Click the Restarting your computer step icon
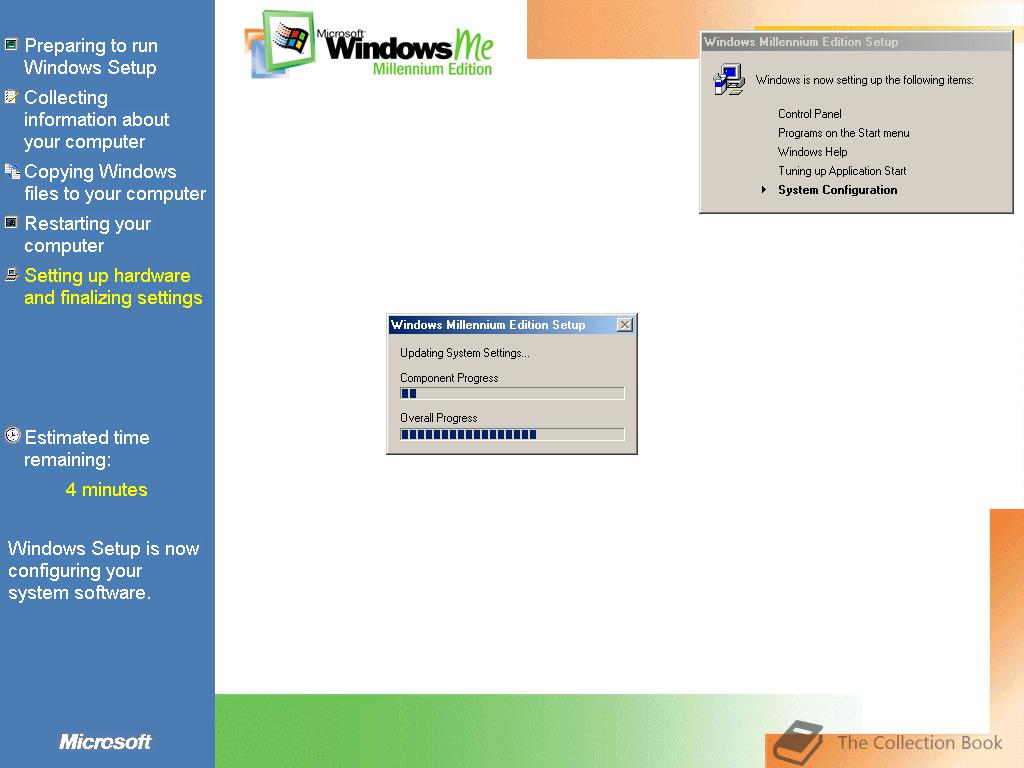The height and width of the screenshot is (768, 1024). pos(11,223)
